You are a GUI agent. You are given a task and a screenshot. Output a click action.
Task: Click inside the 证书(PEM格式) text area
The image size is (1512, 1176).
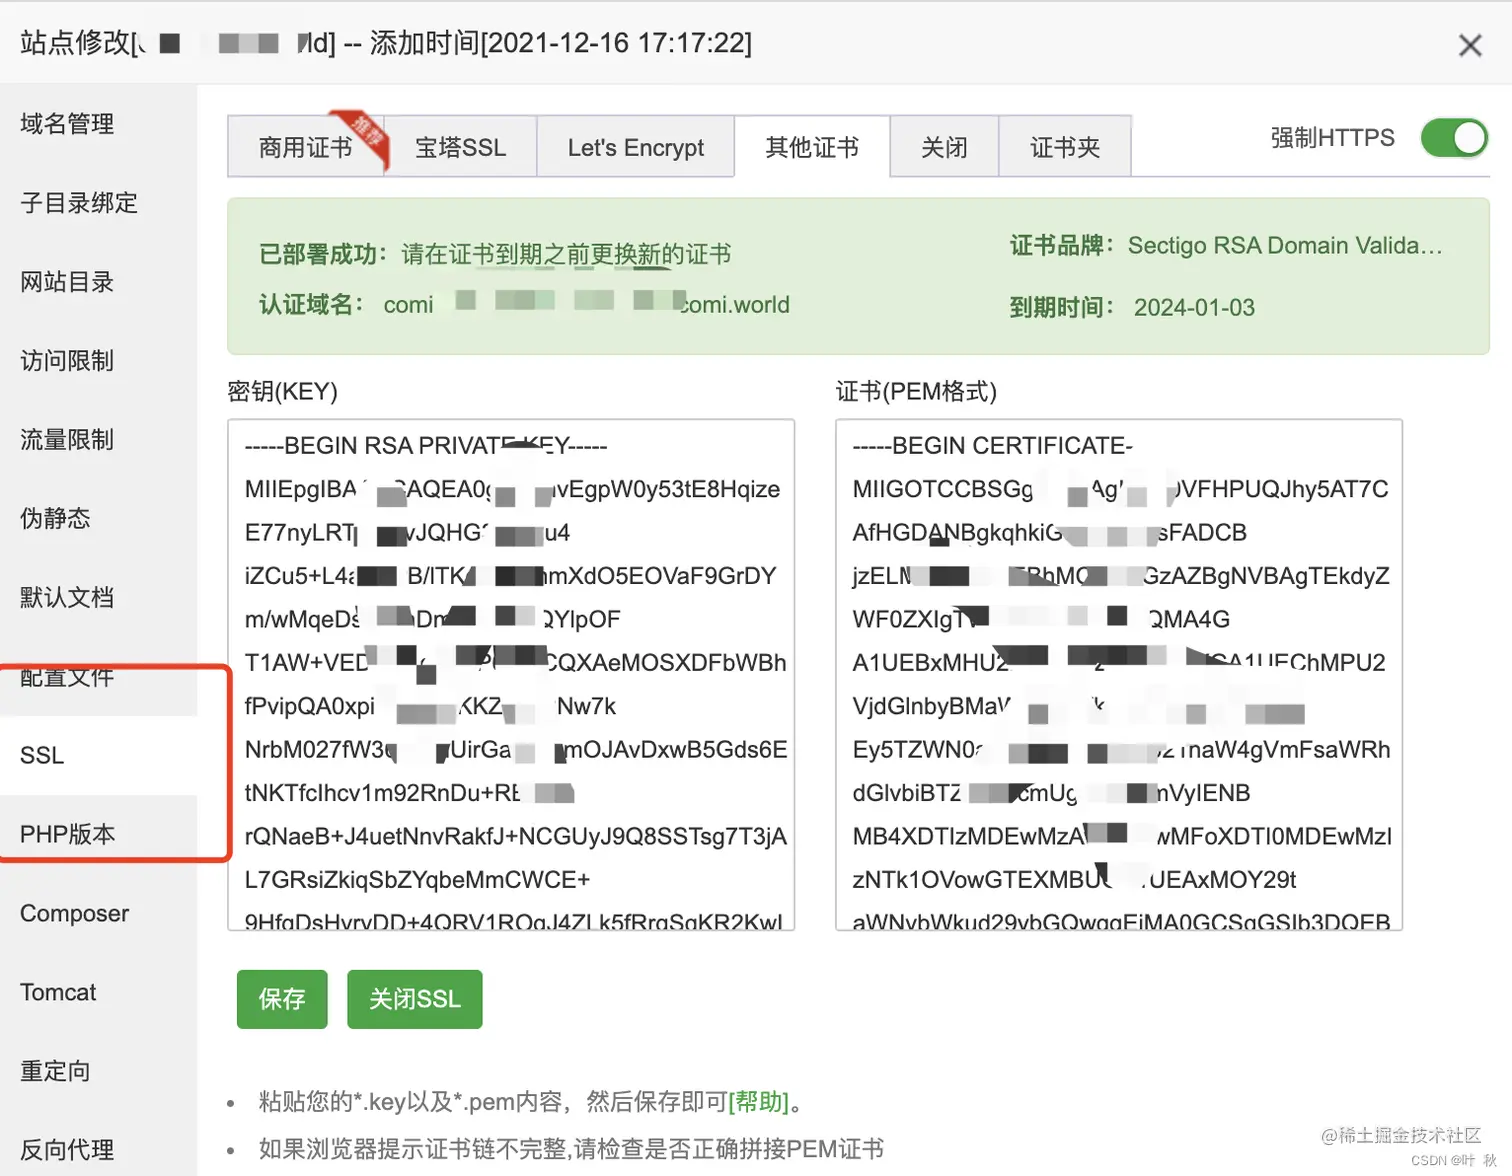pyautogui.click(x=1119, y=675)
